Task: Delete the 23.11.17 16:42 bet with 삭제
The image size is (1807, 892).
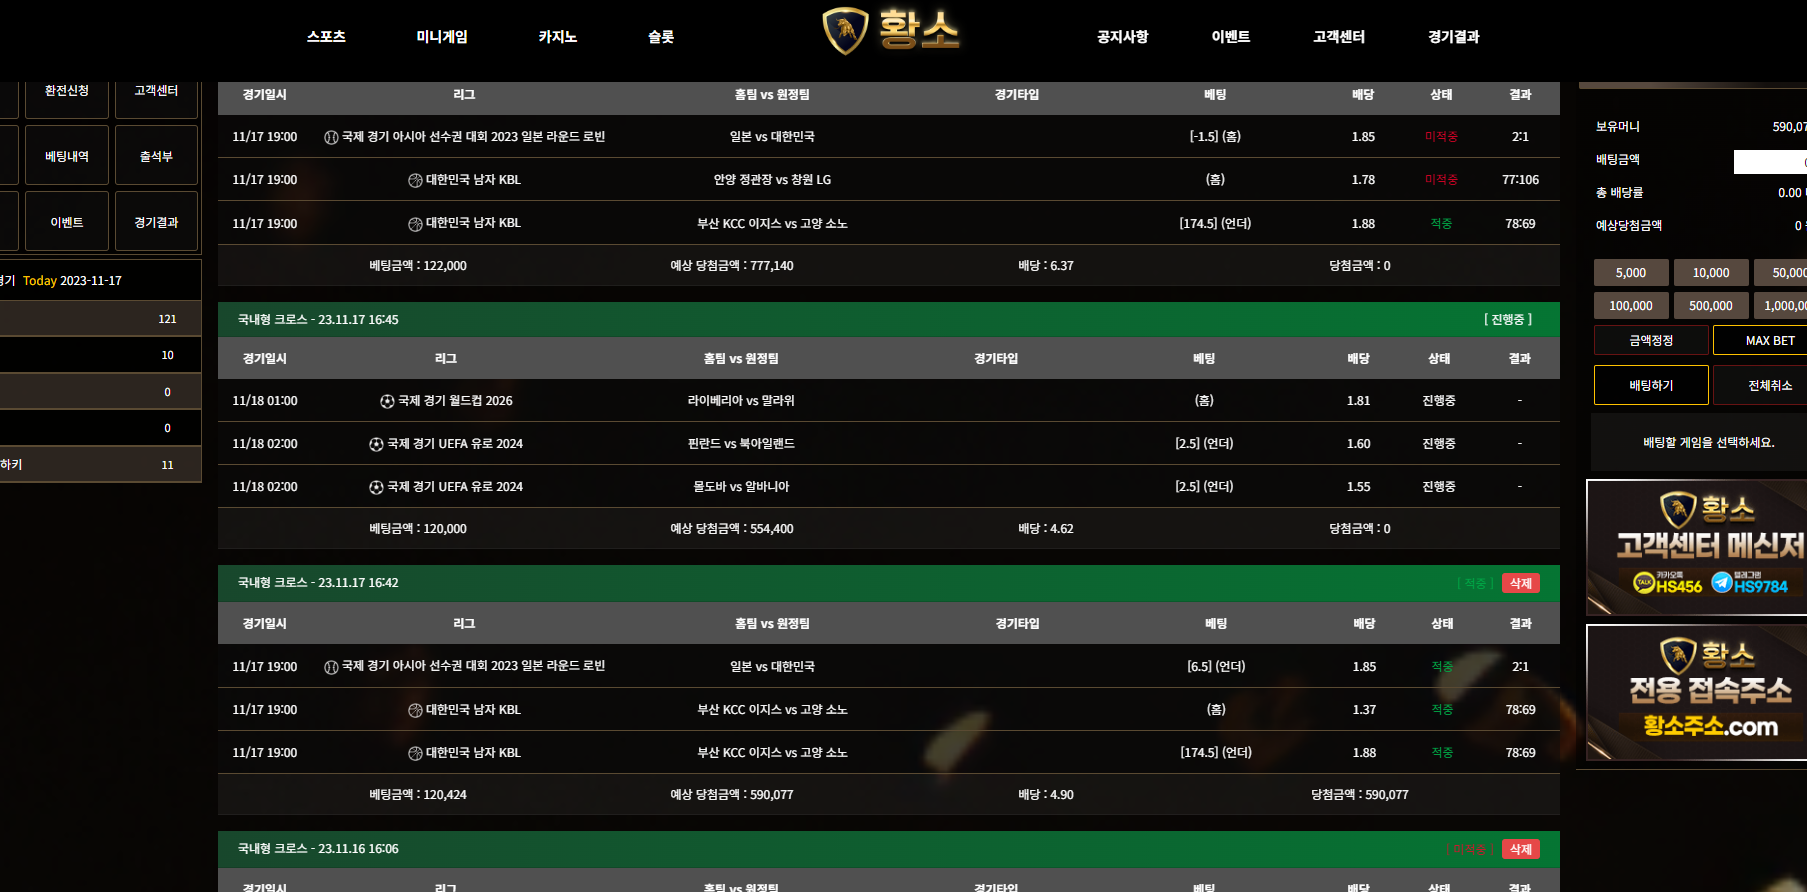Action: pyautogui.click(x=1520, y=583)
